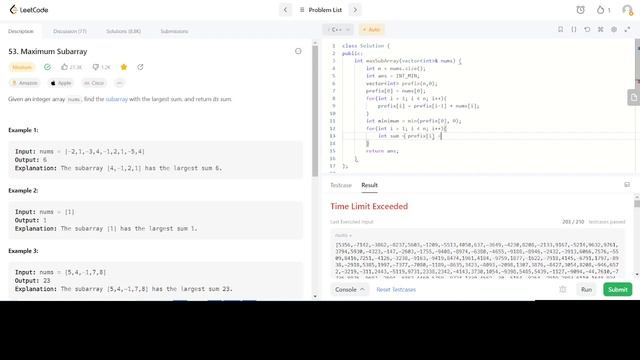Click the Submit button
Screen dimensions: 640x360
point(618,289)
